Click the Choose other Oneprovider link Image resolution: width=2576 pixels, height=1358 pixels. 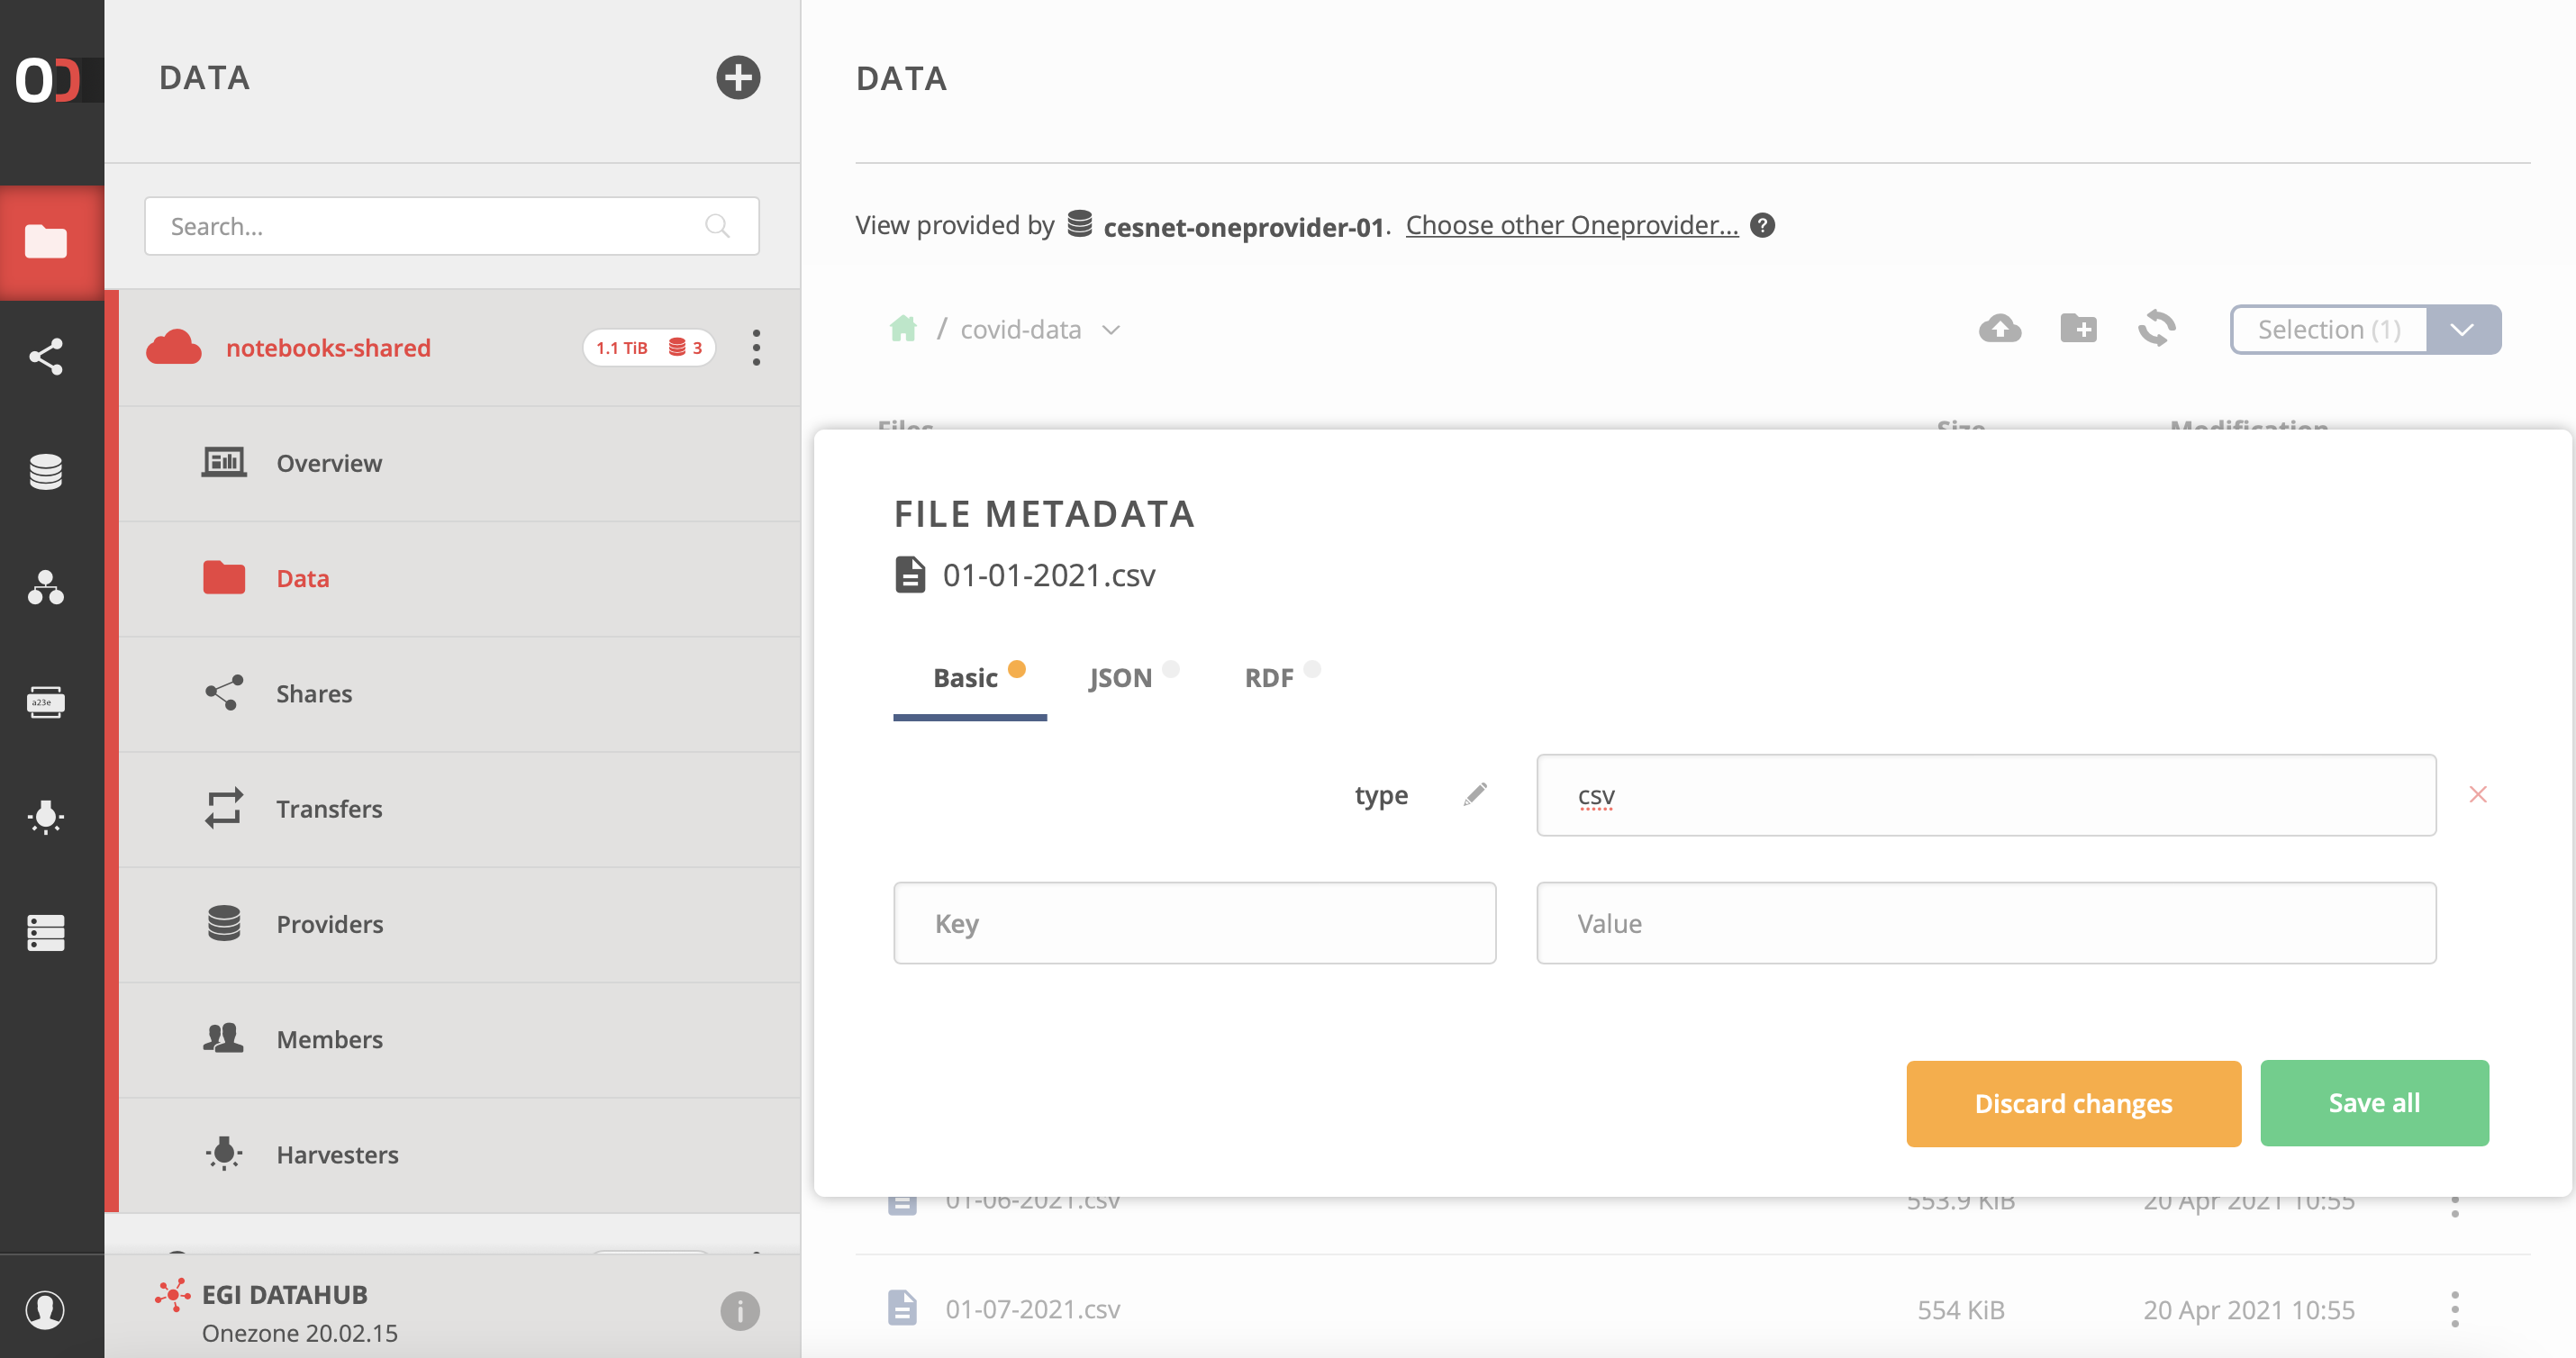click(1570, 225)
